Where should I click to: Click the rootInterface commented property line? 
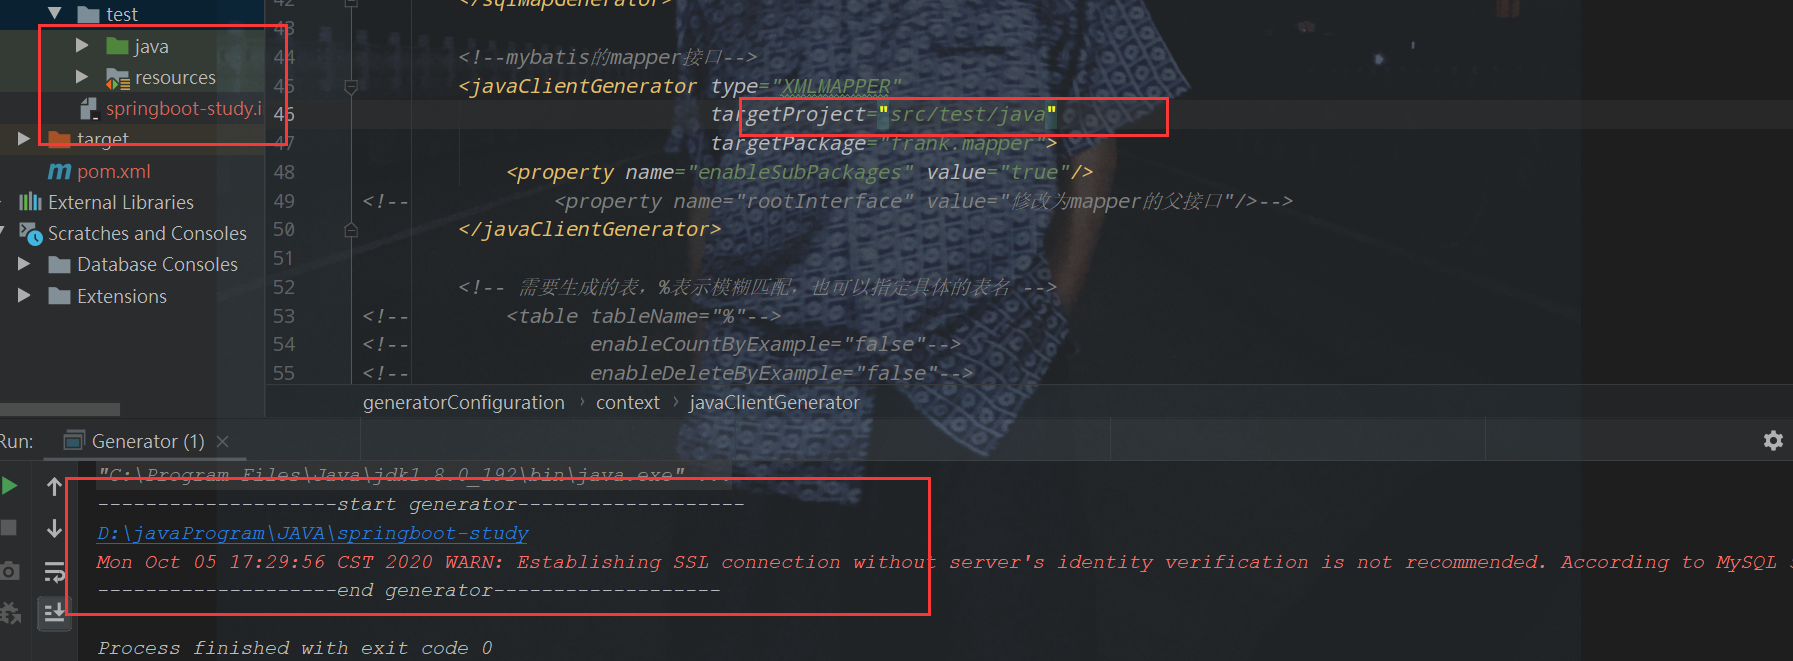[923, 201]
